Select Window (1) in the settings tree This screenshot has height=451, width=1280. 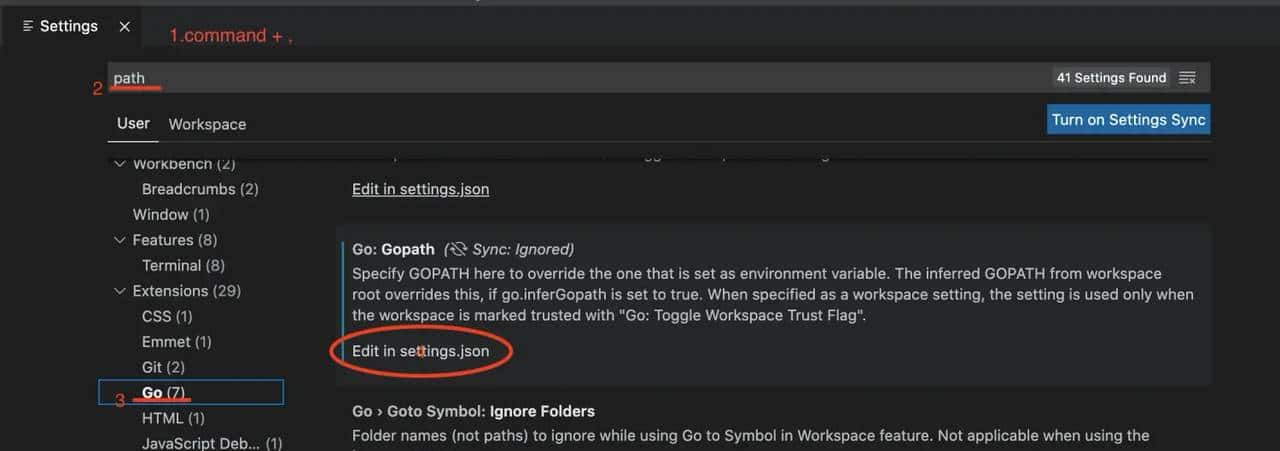click(171, 214)
